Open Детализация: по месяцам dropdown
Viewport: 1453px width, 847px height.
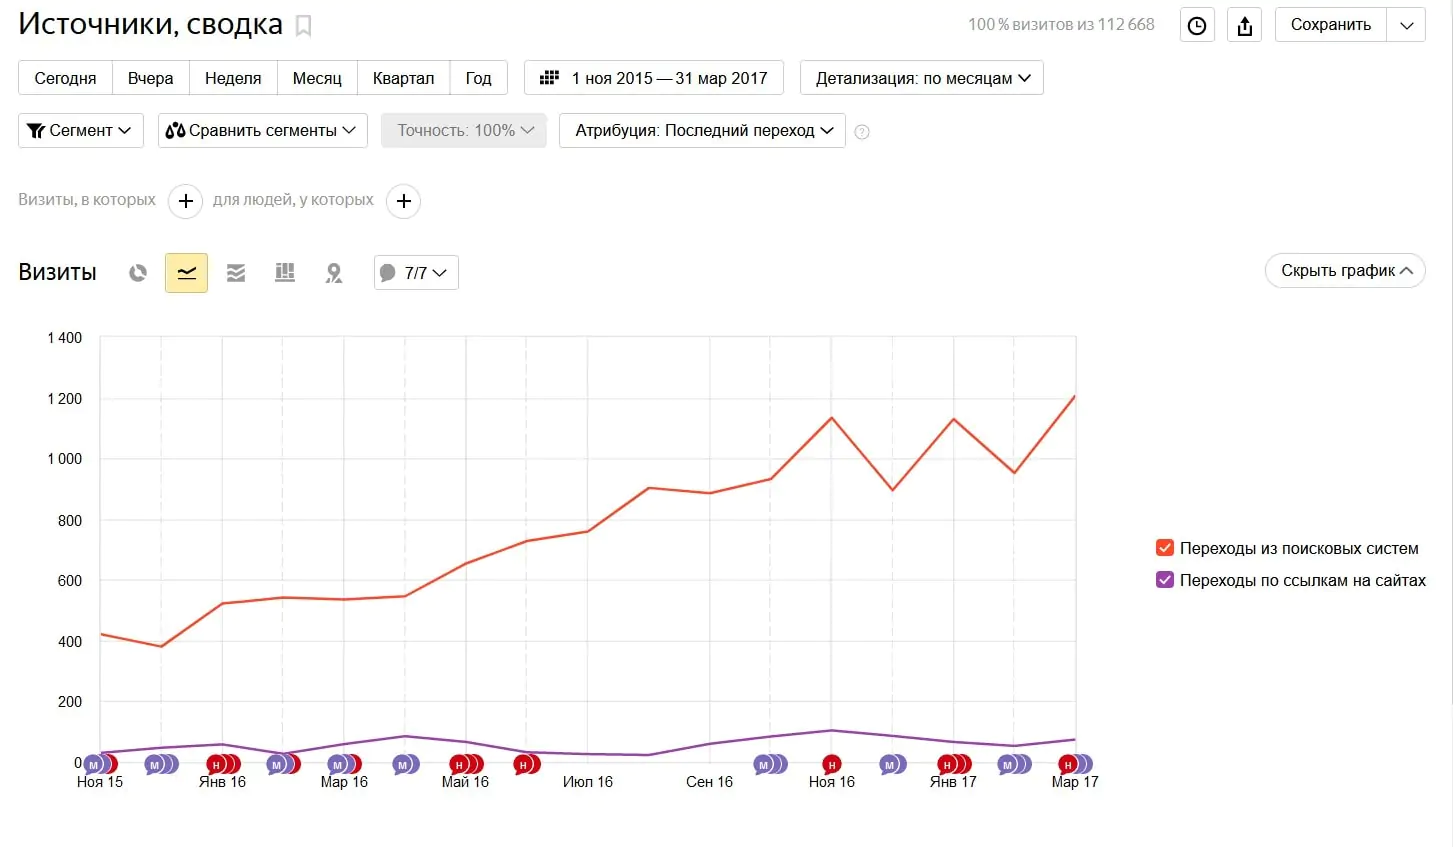[922, 78]
